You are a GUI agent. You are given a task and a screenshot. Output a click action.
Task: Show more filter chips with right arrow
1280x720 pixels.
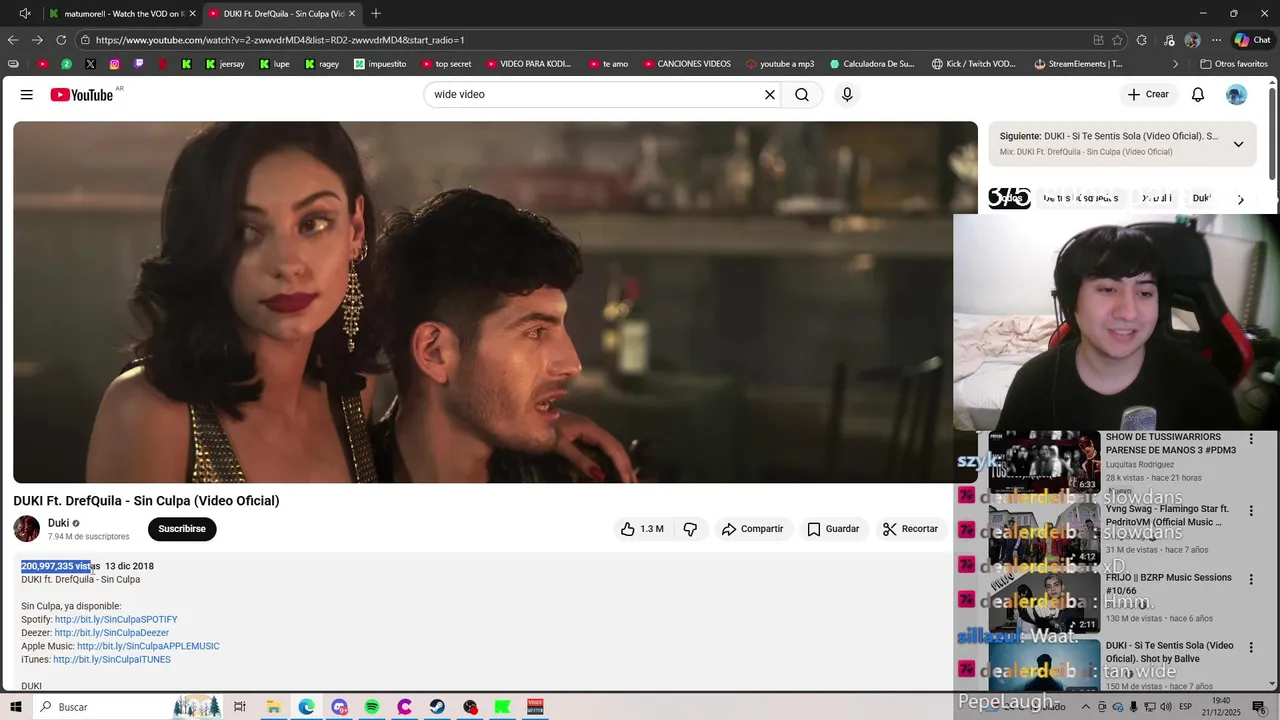point(1241,199)
